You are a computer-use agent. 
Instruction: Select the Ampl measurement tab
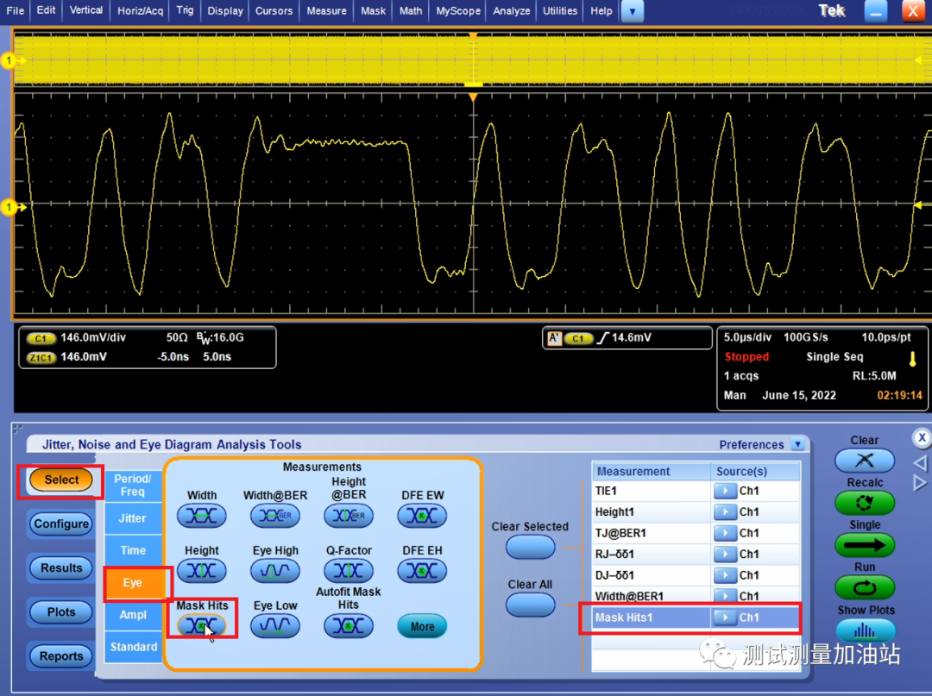[x=132, y=615]
